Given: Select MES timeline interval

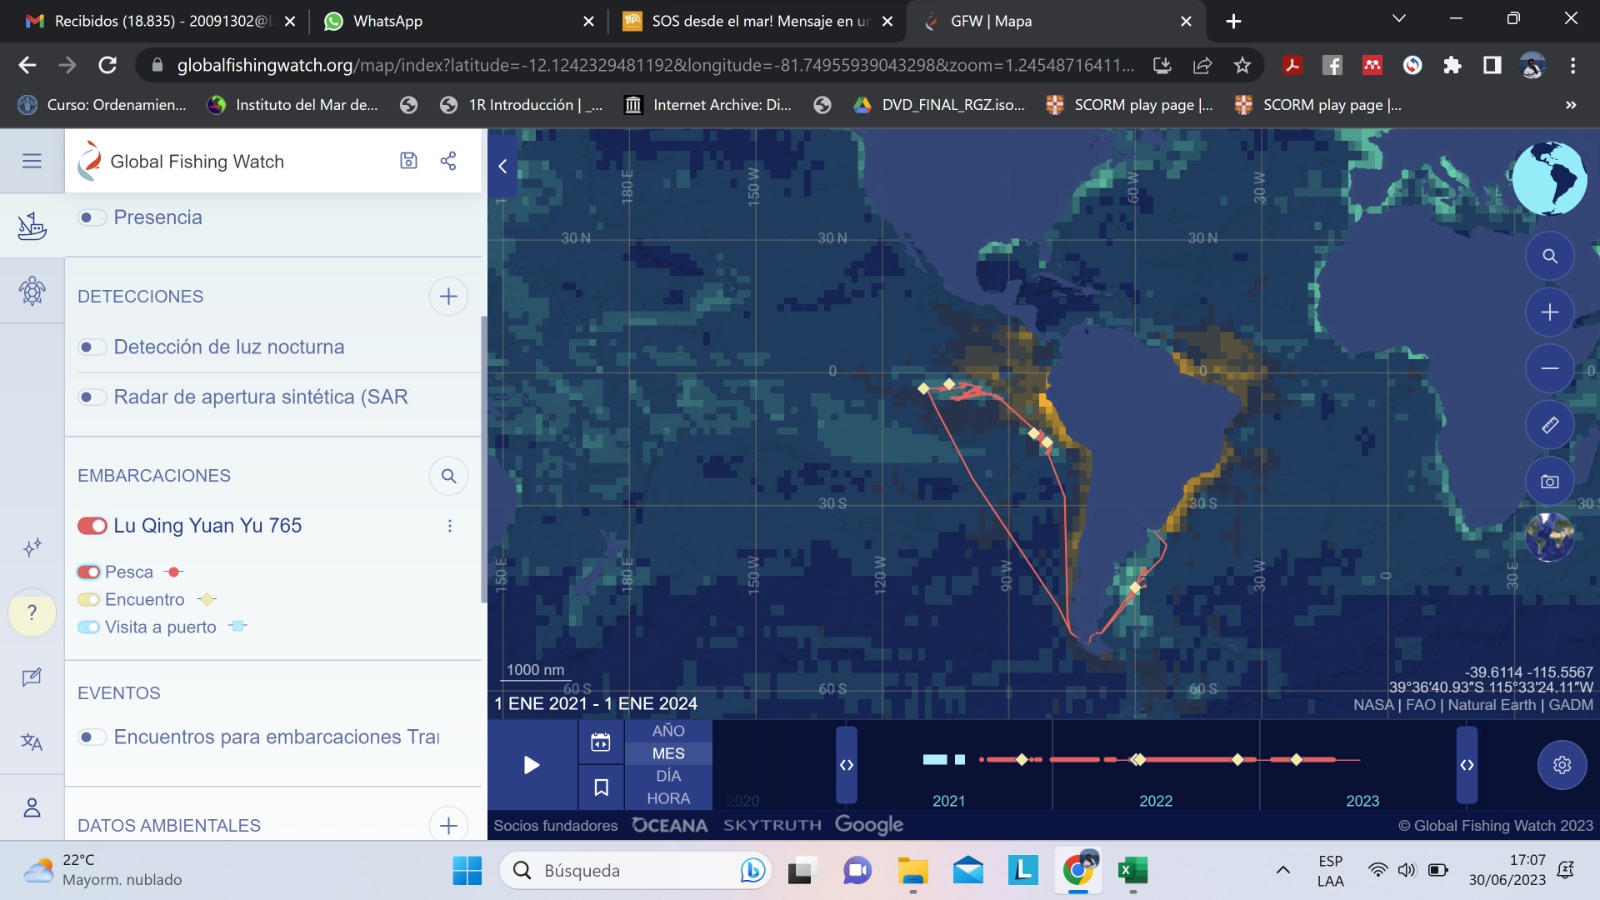Looking at the screenshot, I should 668,754.
